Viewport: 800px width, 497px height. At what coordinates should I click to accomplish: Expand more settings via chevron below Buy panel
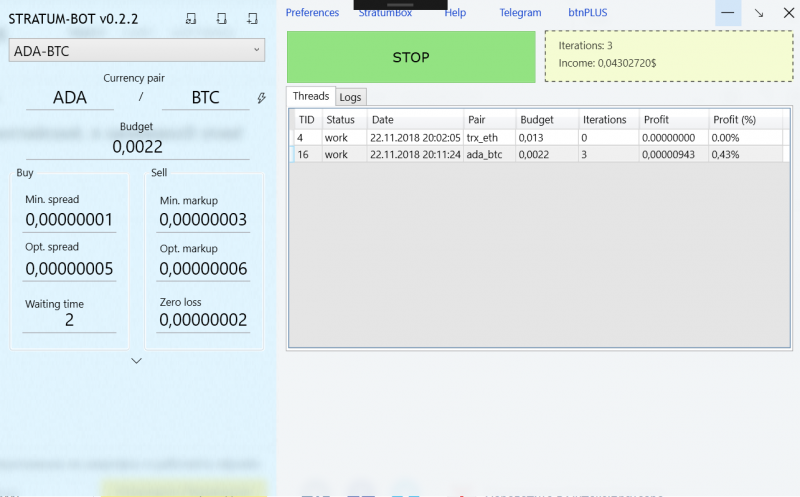pyautogui.click(x=136, y=361)
